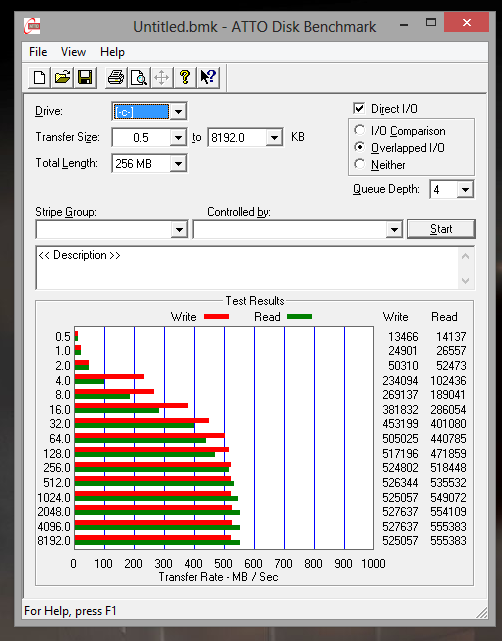Viewport: 502px width, 641px height.
Task: Choose the Neither radio option
Action: [359, 164]
